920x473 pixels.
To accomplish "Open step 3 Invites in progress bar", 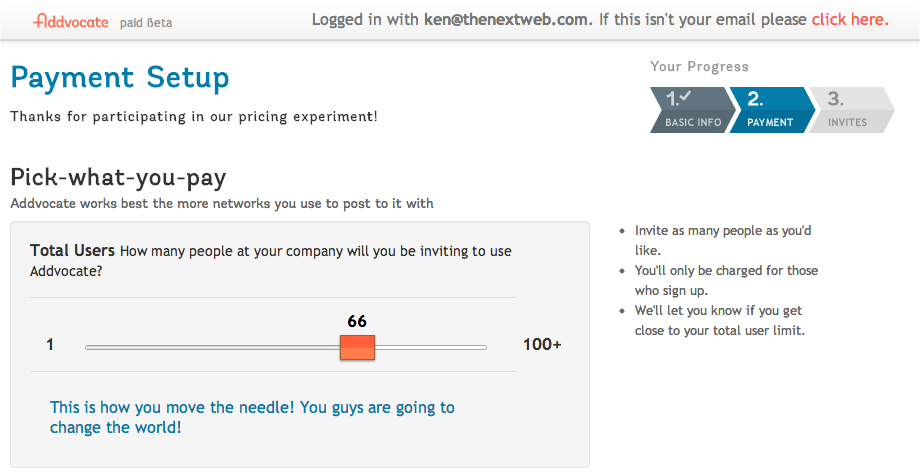I will [x=851, y=110].
